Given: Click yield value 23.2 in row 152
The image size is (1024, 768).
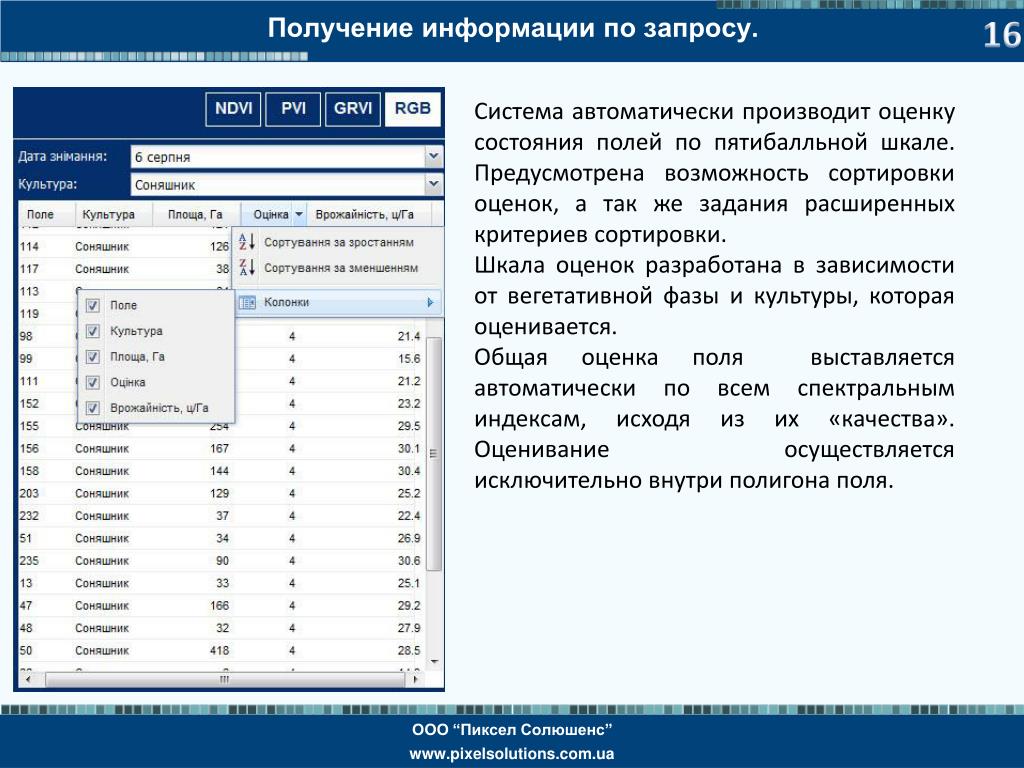Looking at the screenshot, I should 409,404.
